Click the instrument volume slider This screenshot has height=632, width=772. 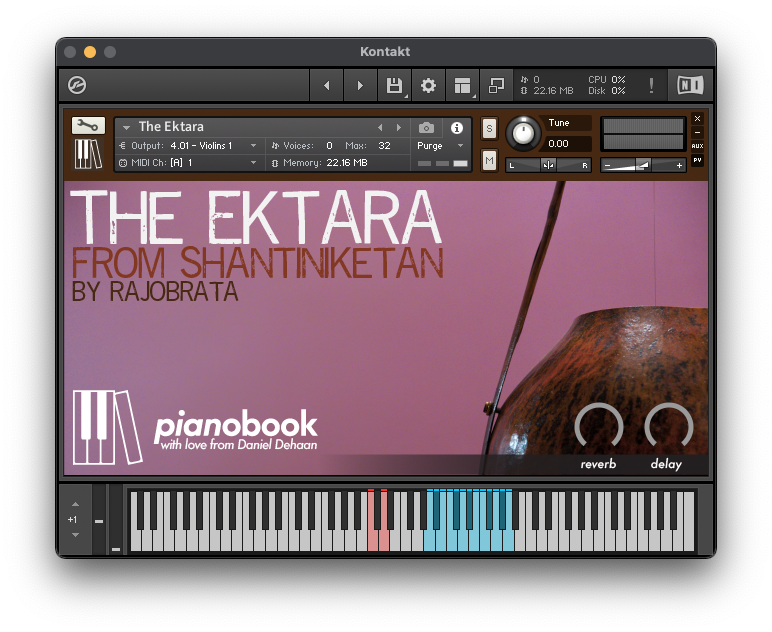tap(643, 165)
